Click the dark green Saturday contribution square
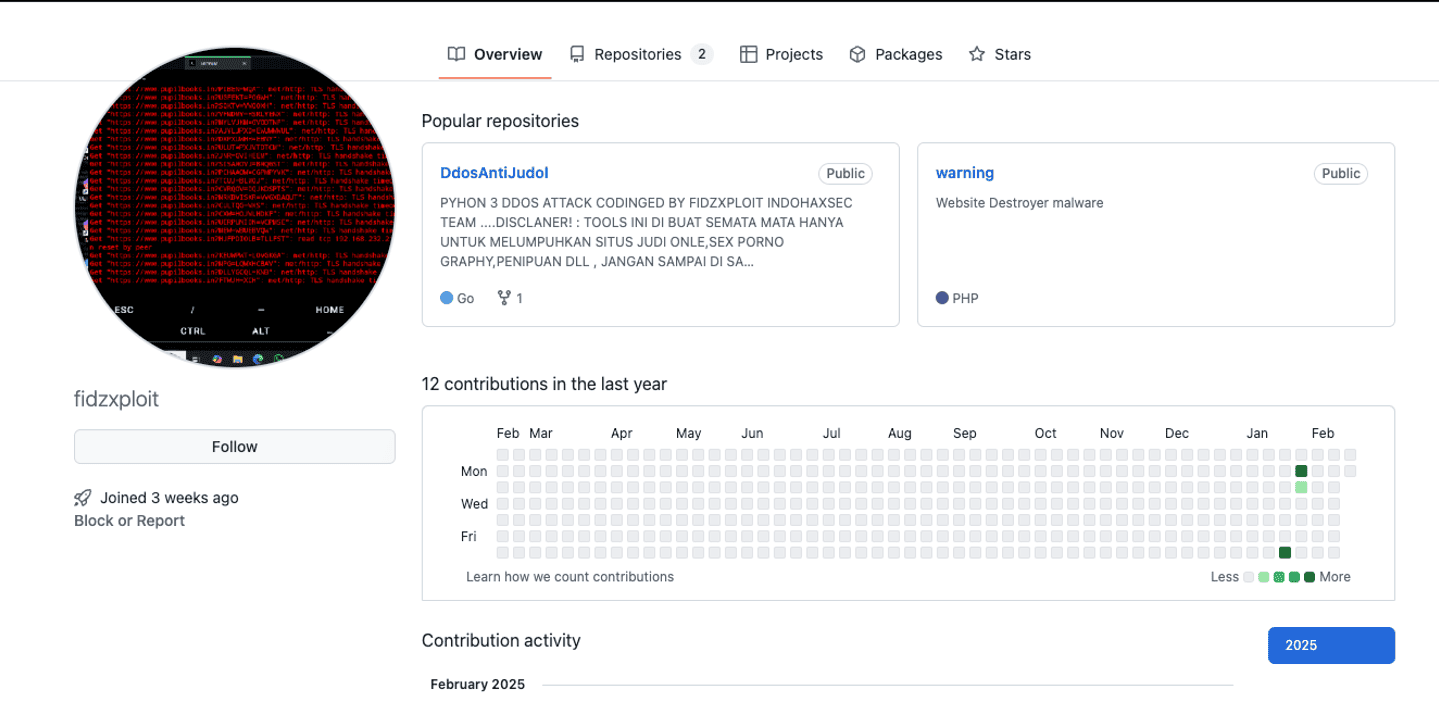Image resolution: width=1439 pixels, height=714 pixels. tap(1285, 552)
